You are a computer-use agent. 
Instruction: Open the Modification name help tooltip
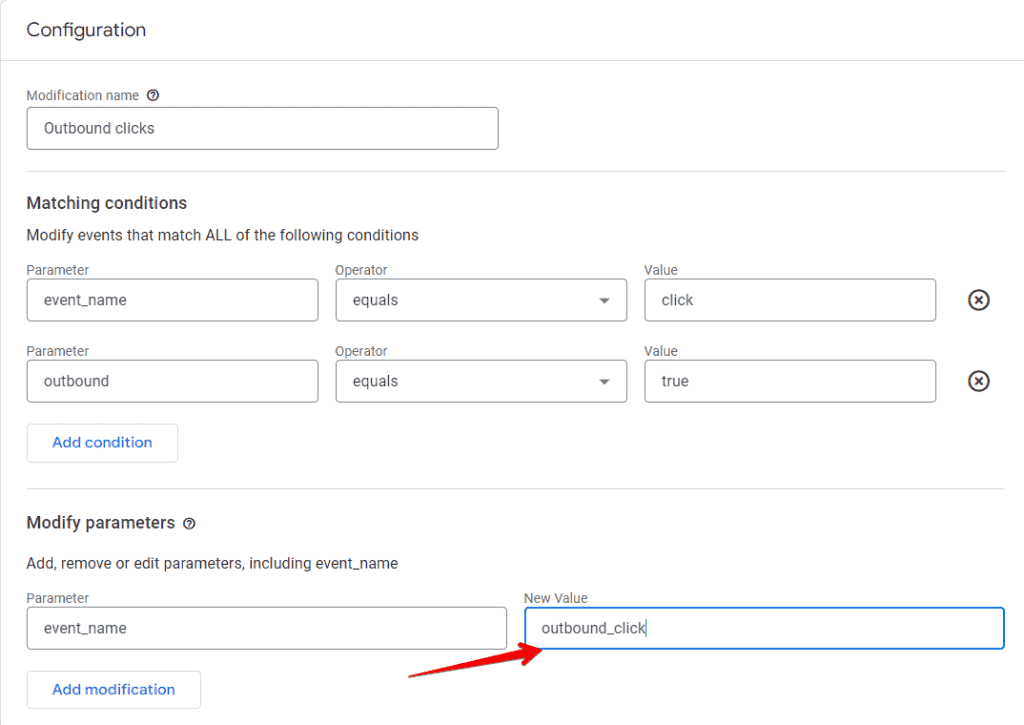tap(152, 95)
